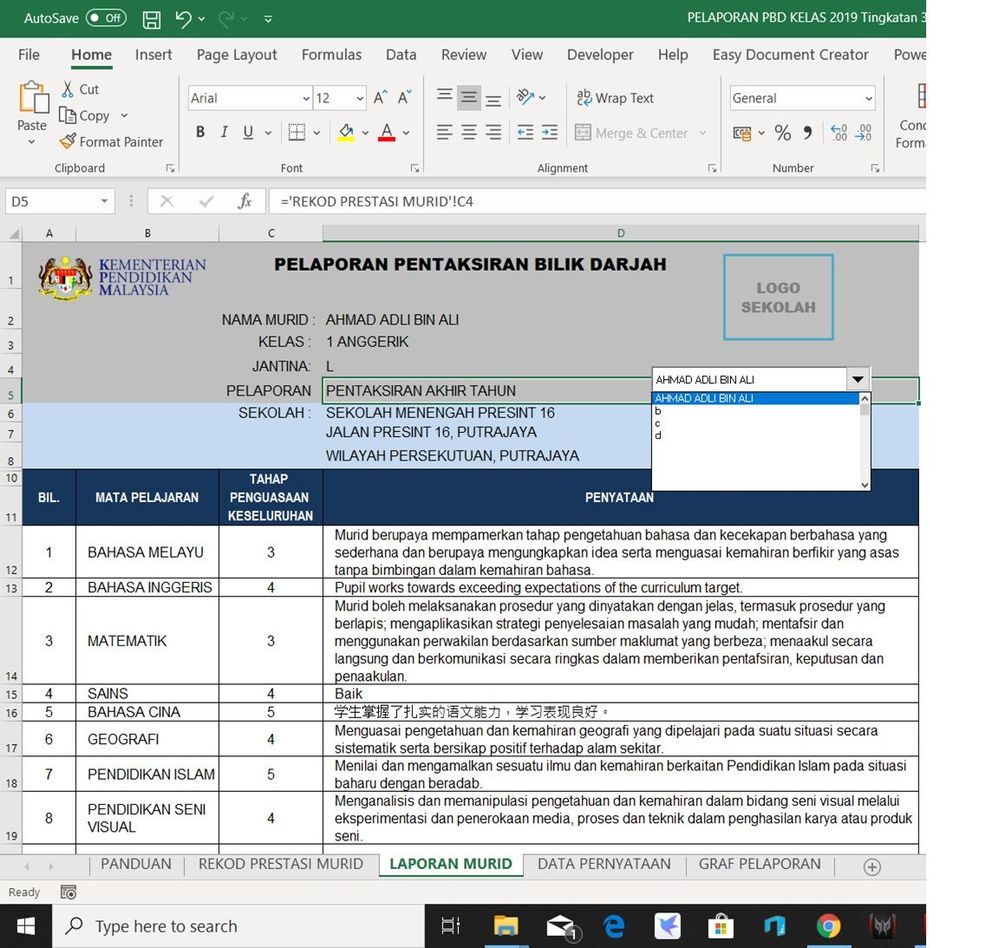Click the Macro recording status icon
Viewport: 999px width, 948px height.
[68, 892]
